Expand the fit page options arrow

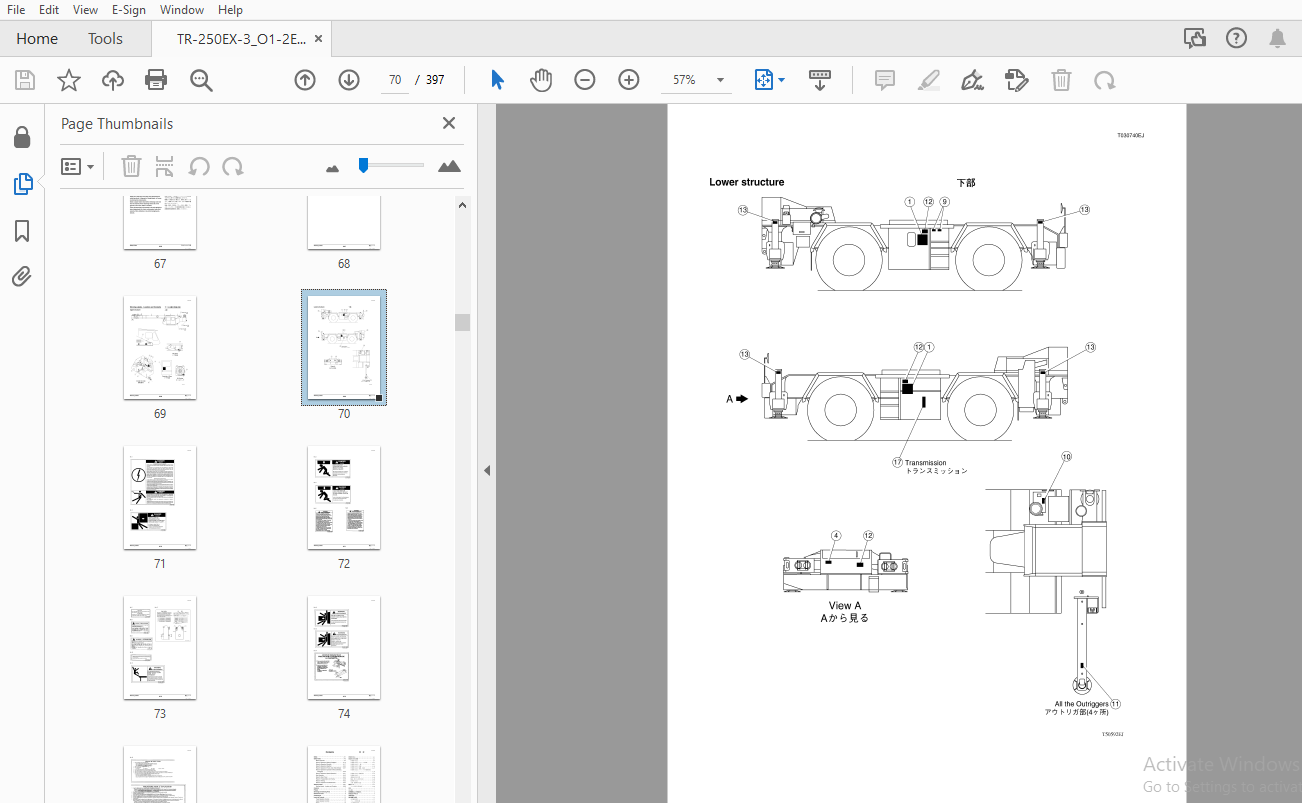click(782, 80)
